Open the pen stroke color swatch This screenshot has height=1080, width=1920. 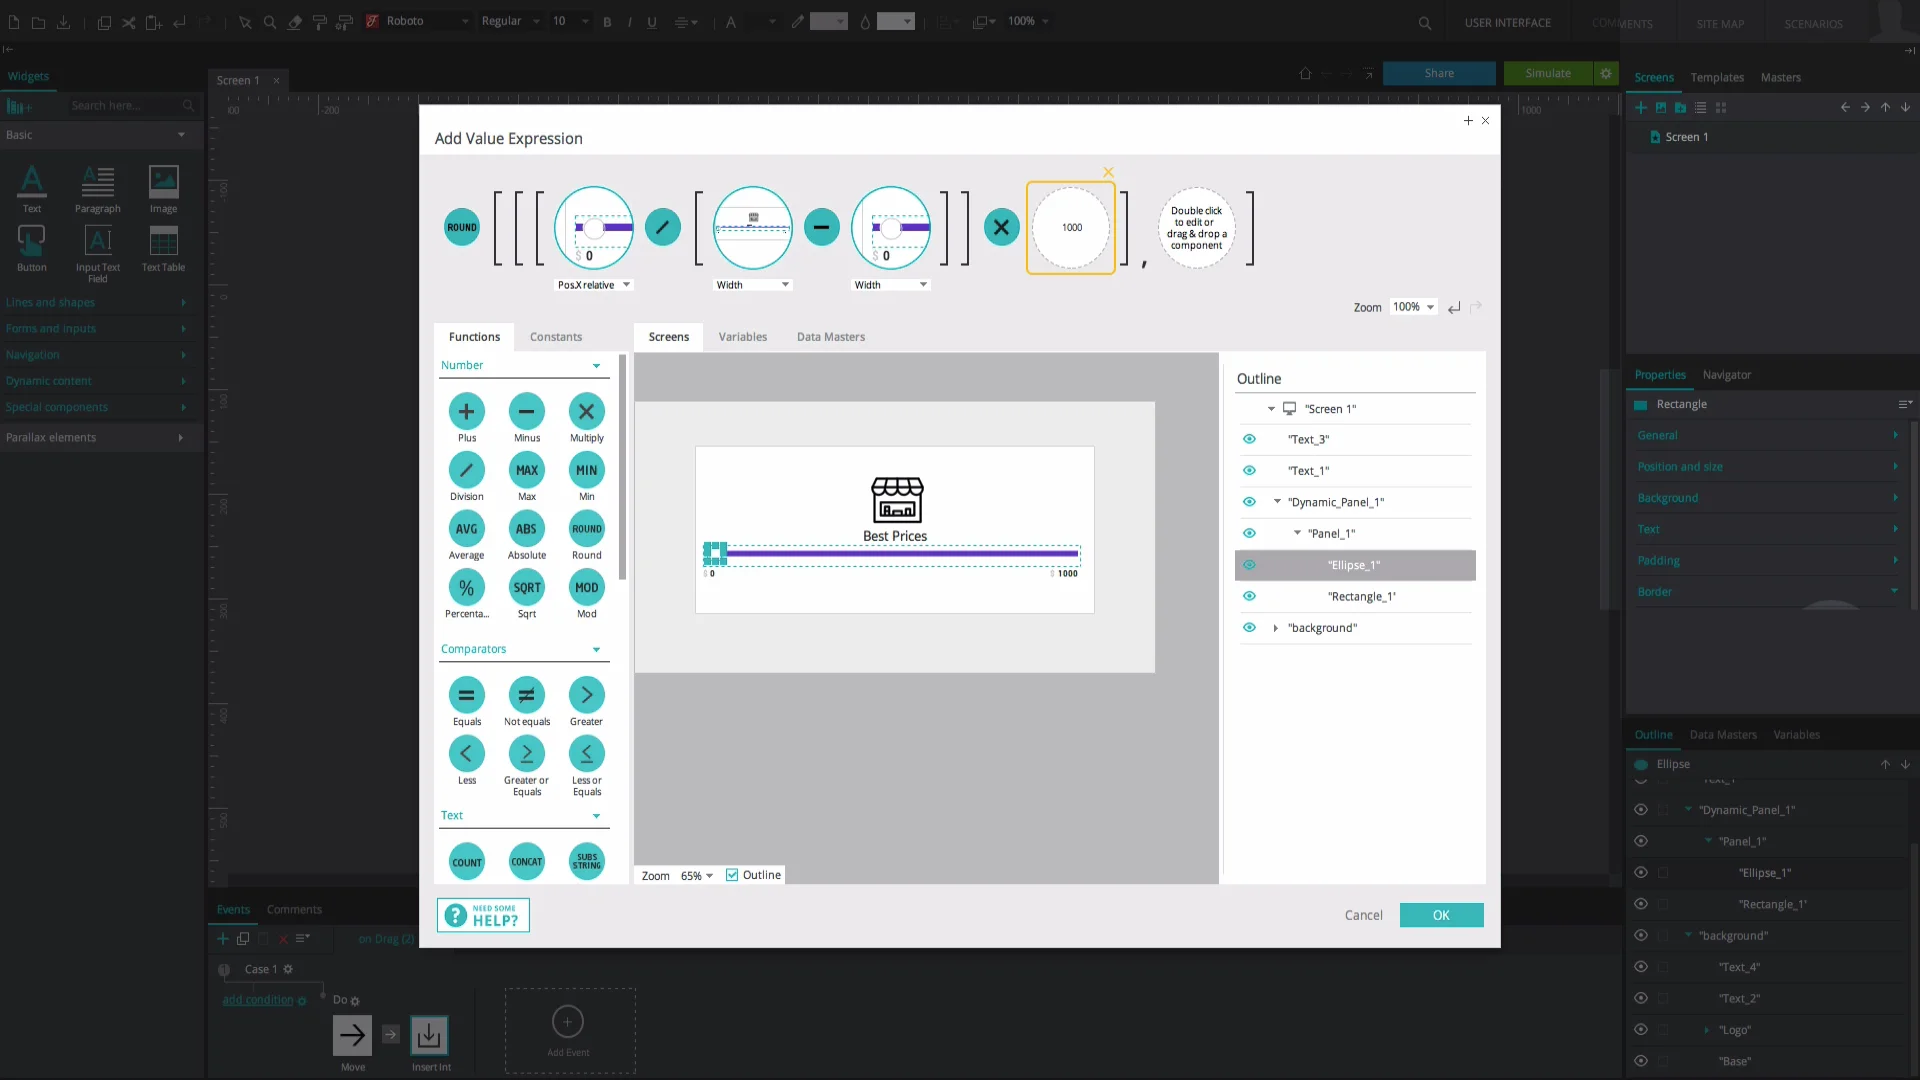pyautogui.click(x=829, y=21)
